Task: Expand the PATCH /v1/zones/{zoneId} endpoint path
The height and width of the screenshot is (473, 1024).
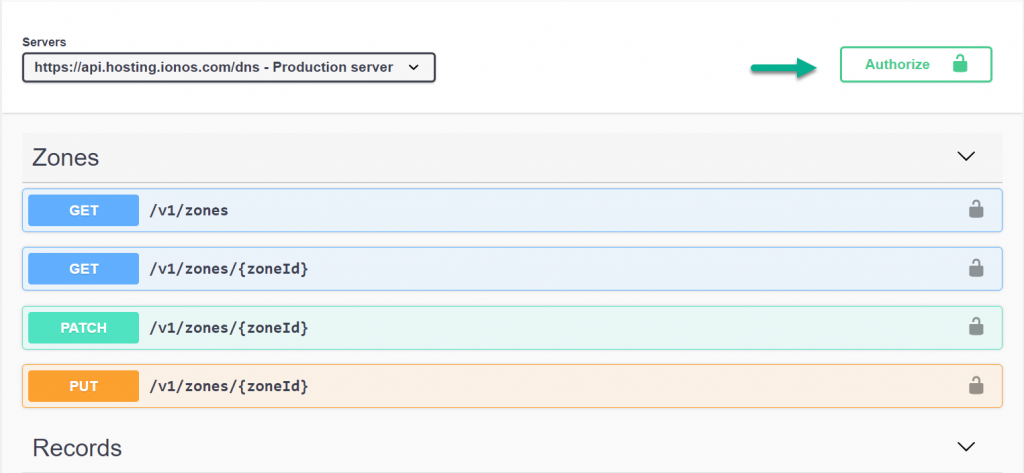Action: coord(228,327)
